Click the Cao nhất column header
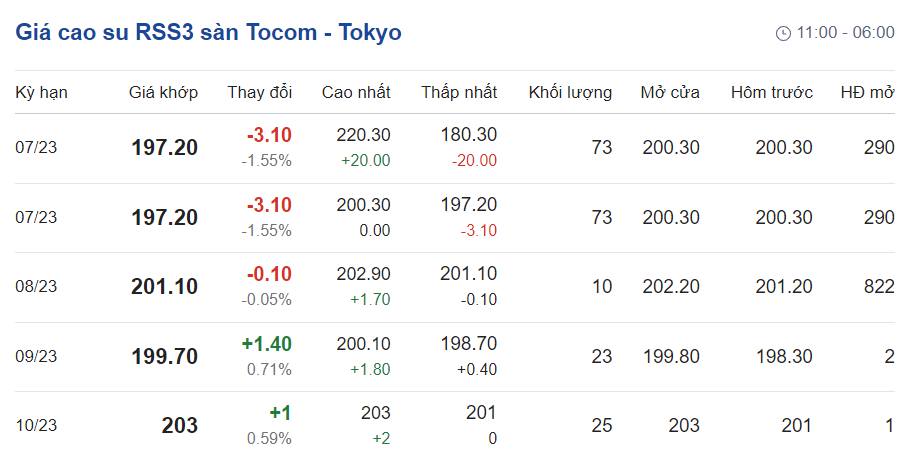Screen dimensions: 910x460 tap(356, 92)
